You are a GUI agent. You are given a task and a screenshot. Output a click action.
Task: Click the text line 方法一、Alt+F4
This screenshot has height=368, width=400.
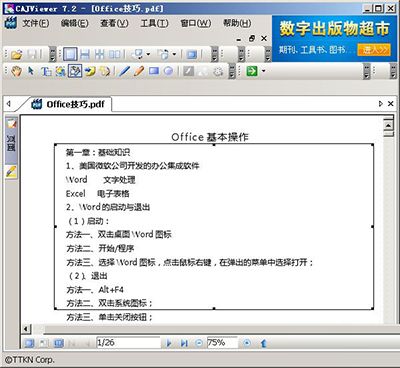[95, 290]
